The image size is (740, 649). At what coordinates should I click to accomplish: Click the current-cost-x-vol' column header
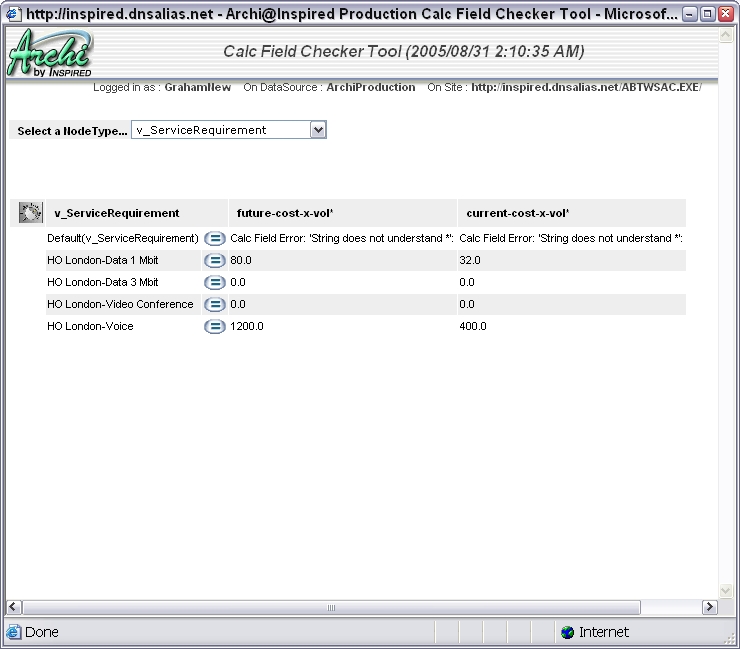(514, 213)
